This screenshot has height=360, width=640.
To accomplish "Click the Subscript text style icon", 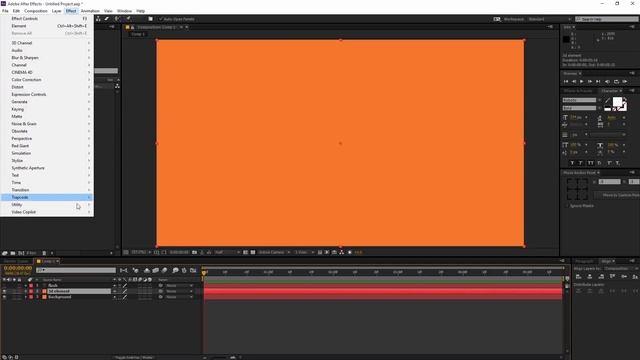I will click(618, 163).
